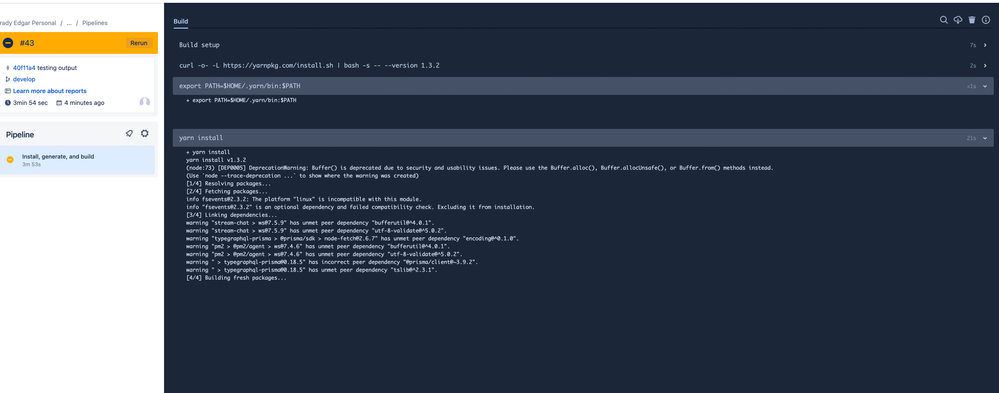The width and height of the screenshot is (999, 393).
Task: Click the '[4/4] Building fresh packages...' line
Action: pos(236,278)
